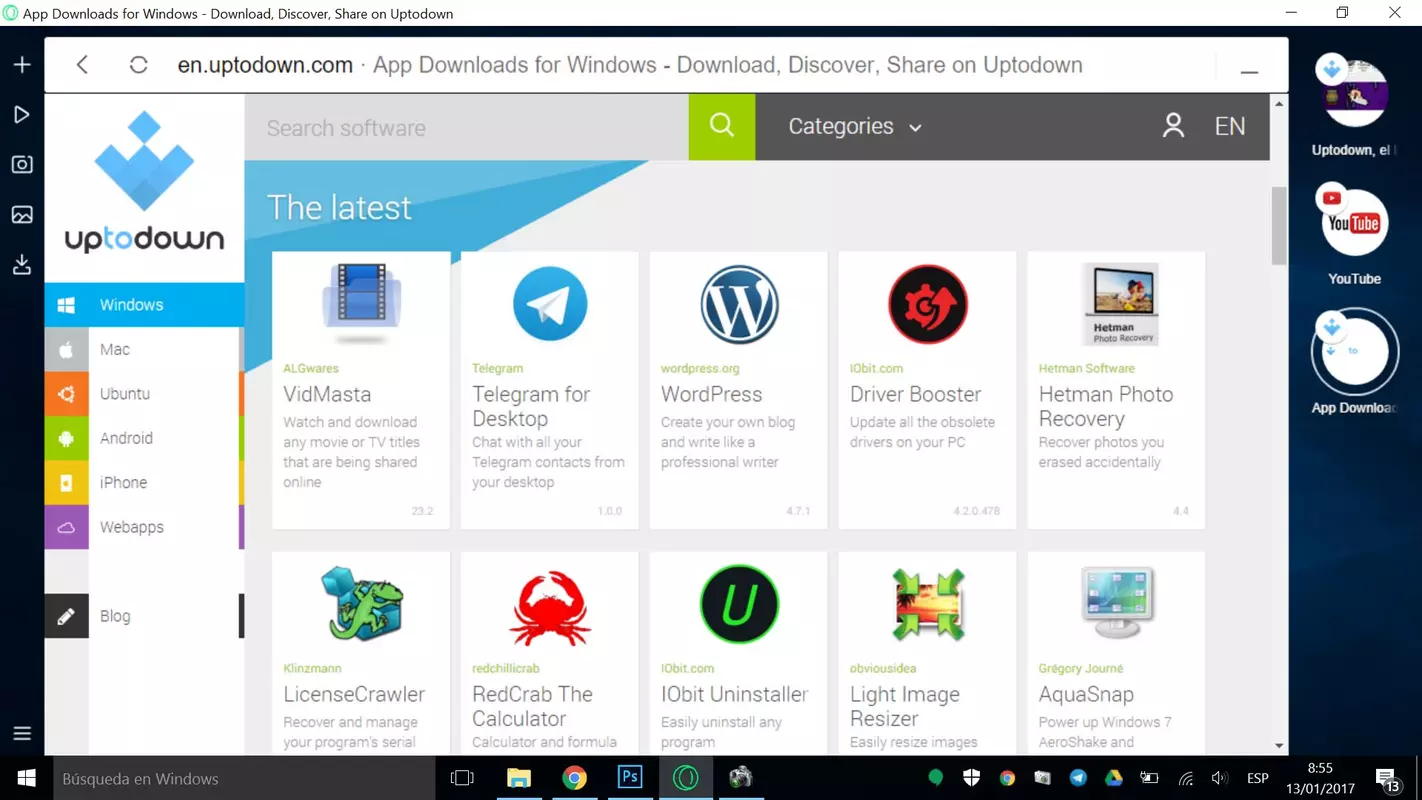
Task: Open the image gallery sidebar icon
Action: (x=22, y=215)
